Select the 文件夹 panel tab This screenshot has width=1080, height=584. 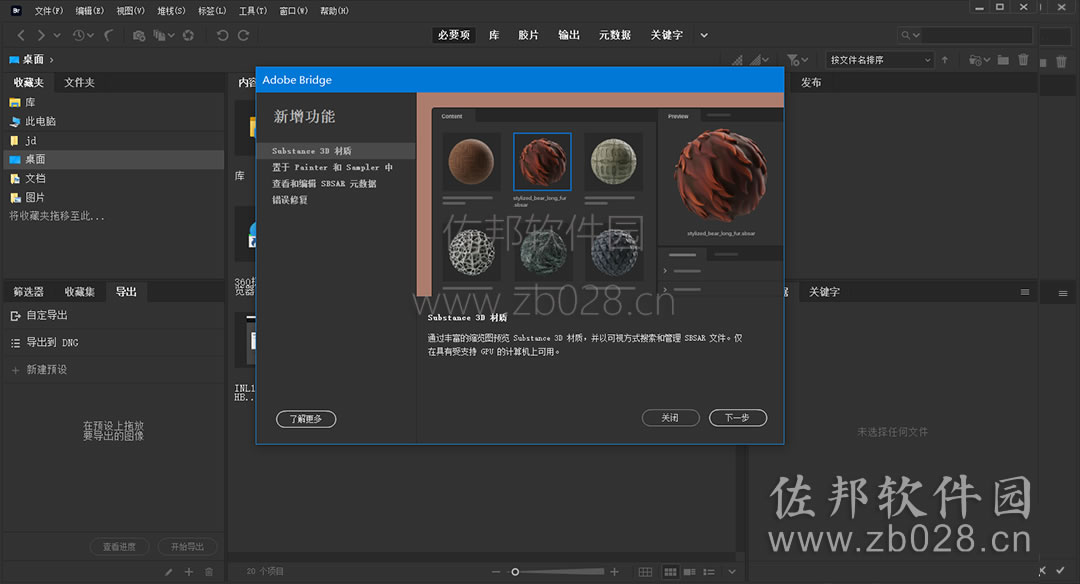coord(79,83)
